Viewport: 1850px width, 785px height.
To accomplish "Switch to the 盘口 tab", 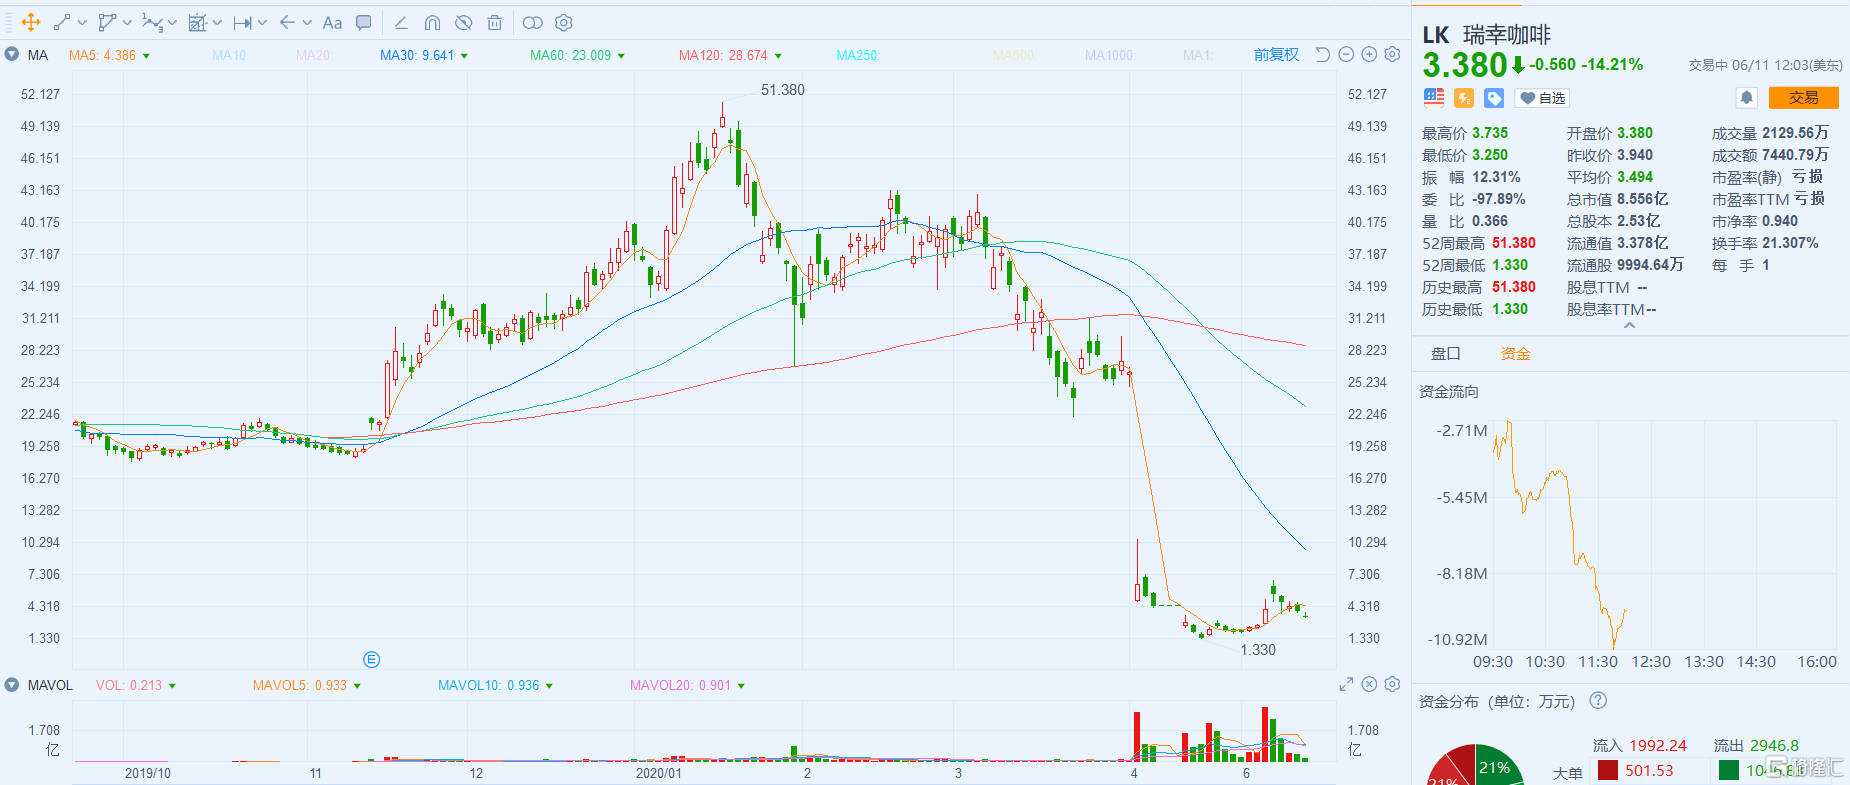I will coord(1445,353).
